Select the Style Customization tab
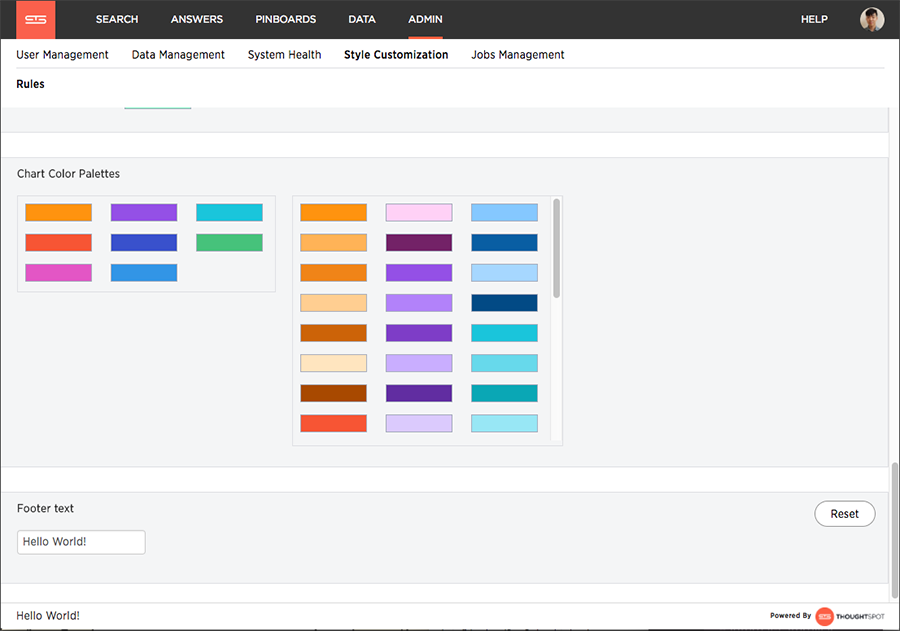This screenshot has height=631, width=900. [396, 55]
